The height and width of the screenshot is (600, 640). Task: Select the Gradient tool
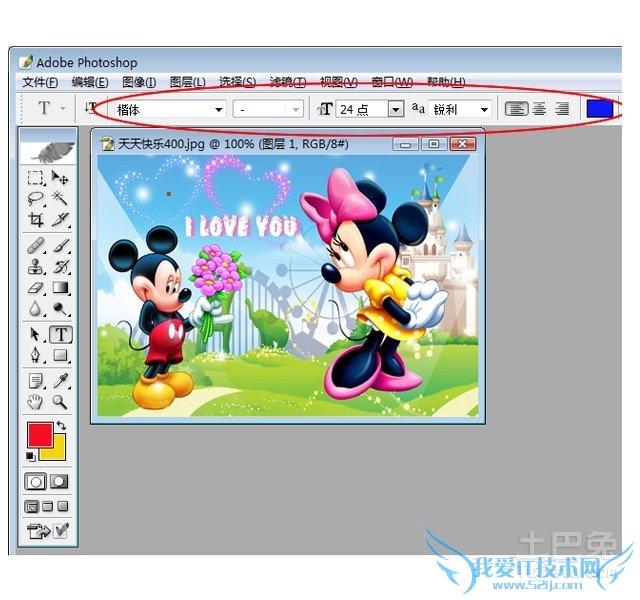coord(60,288)
